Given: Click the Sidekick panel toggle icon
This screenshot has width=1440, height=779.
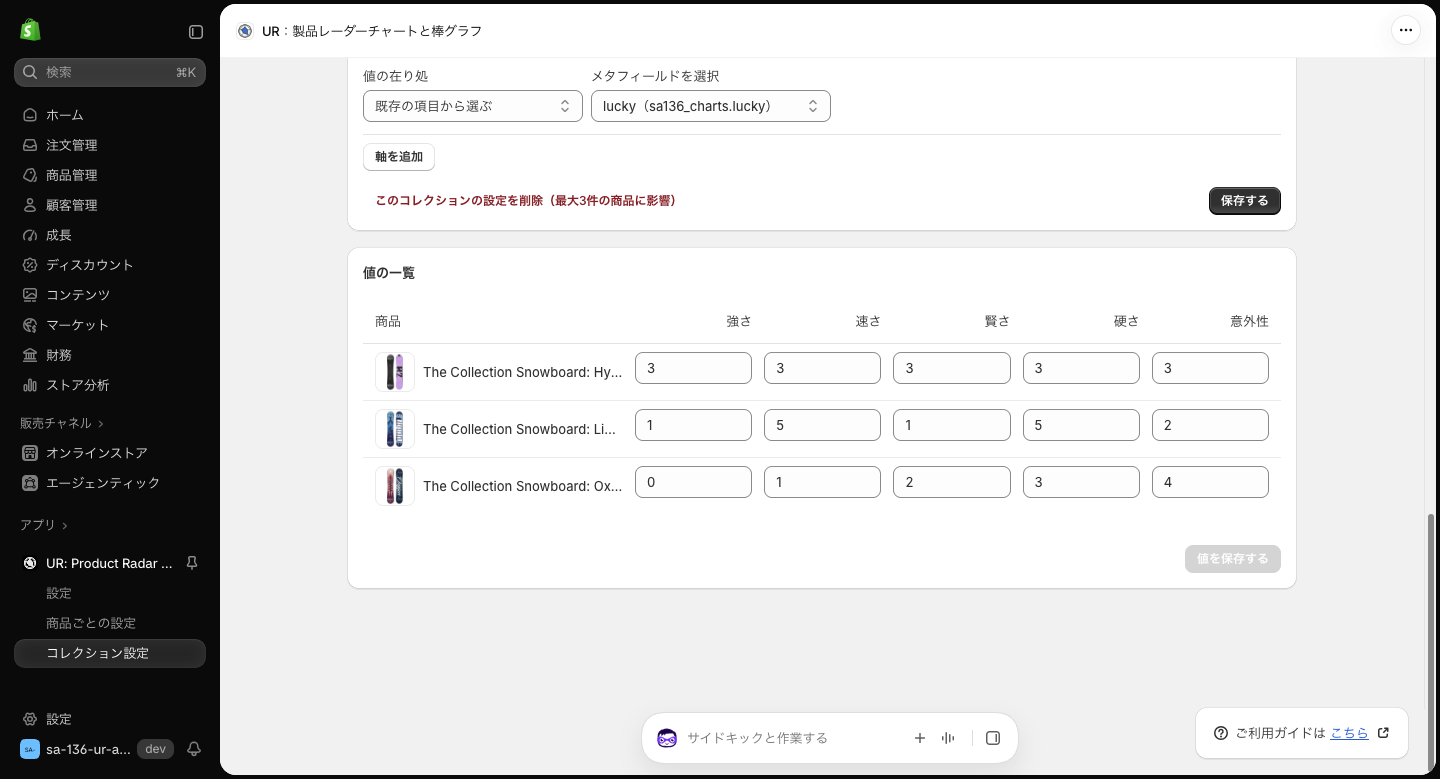Looking at the screenshot, I should pyautogui.click(x=993, y=738).
